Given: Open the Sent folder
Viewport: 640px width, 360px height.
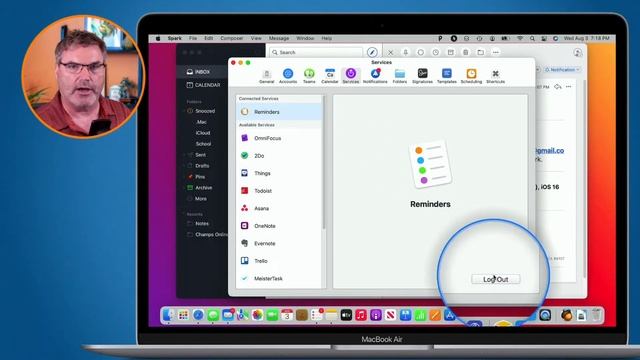Looking at the screenshot, I should click(x=197, y=155).
